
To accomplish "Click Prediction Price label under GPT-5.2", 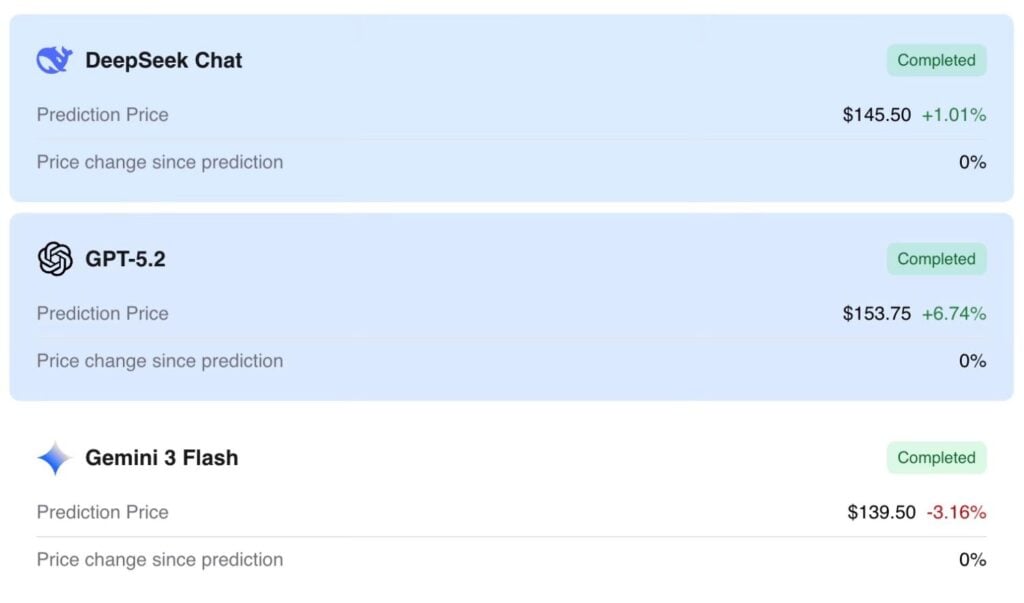I will point(103,314).
